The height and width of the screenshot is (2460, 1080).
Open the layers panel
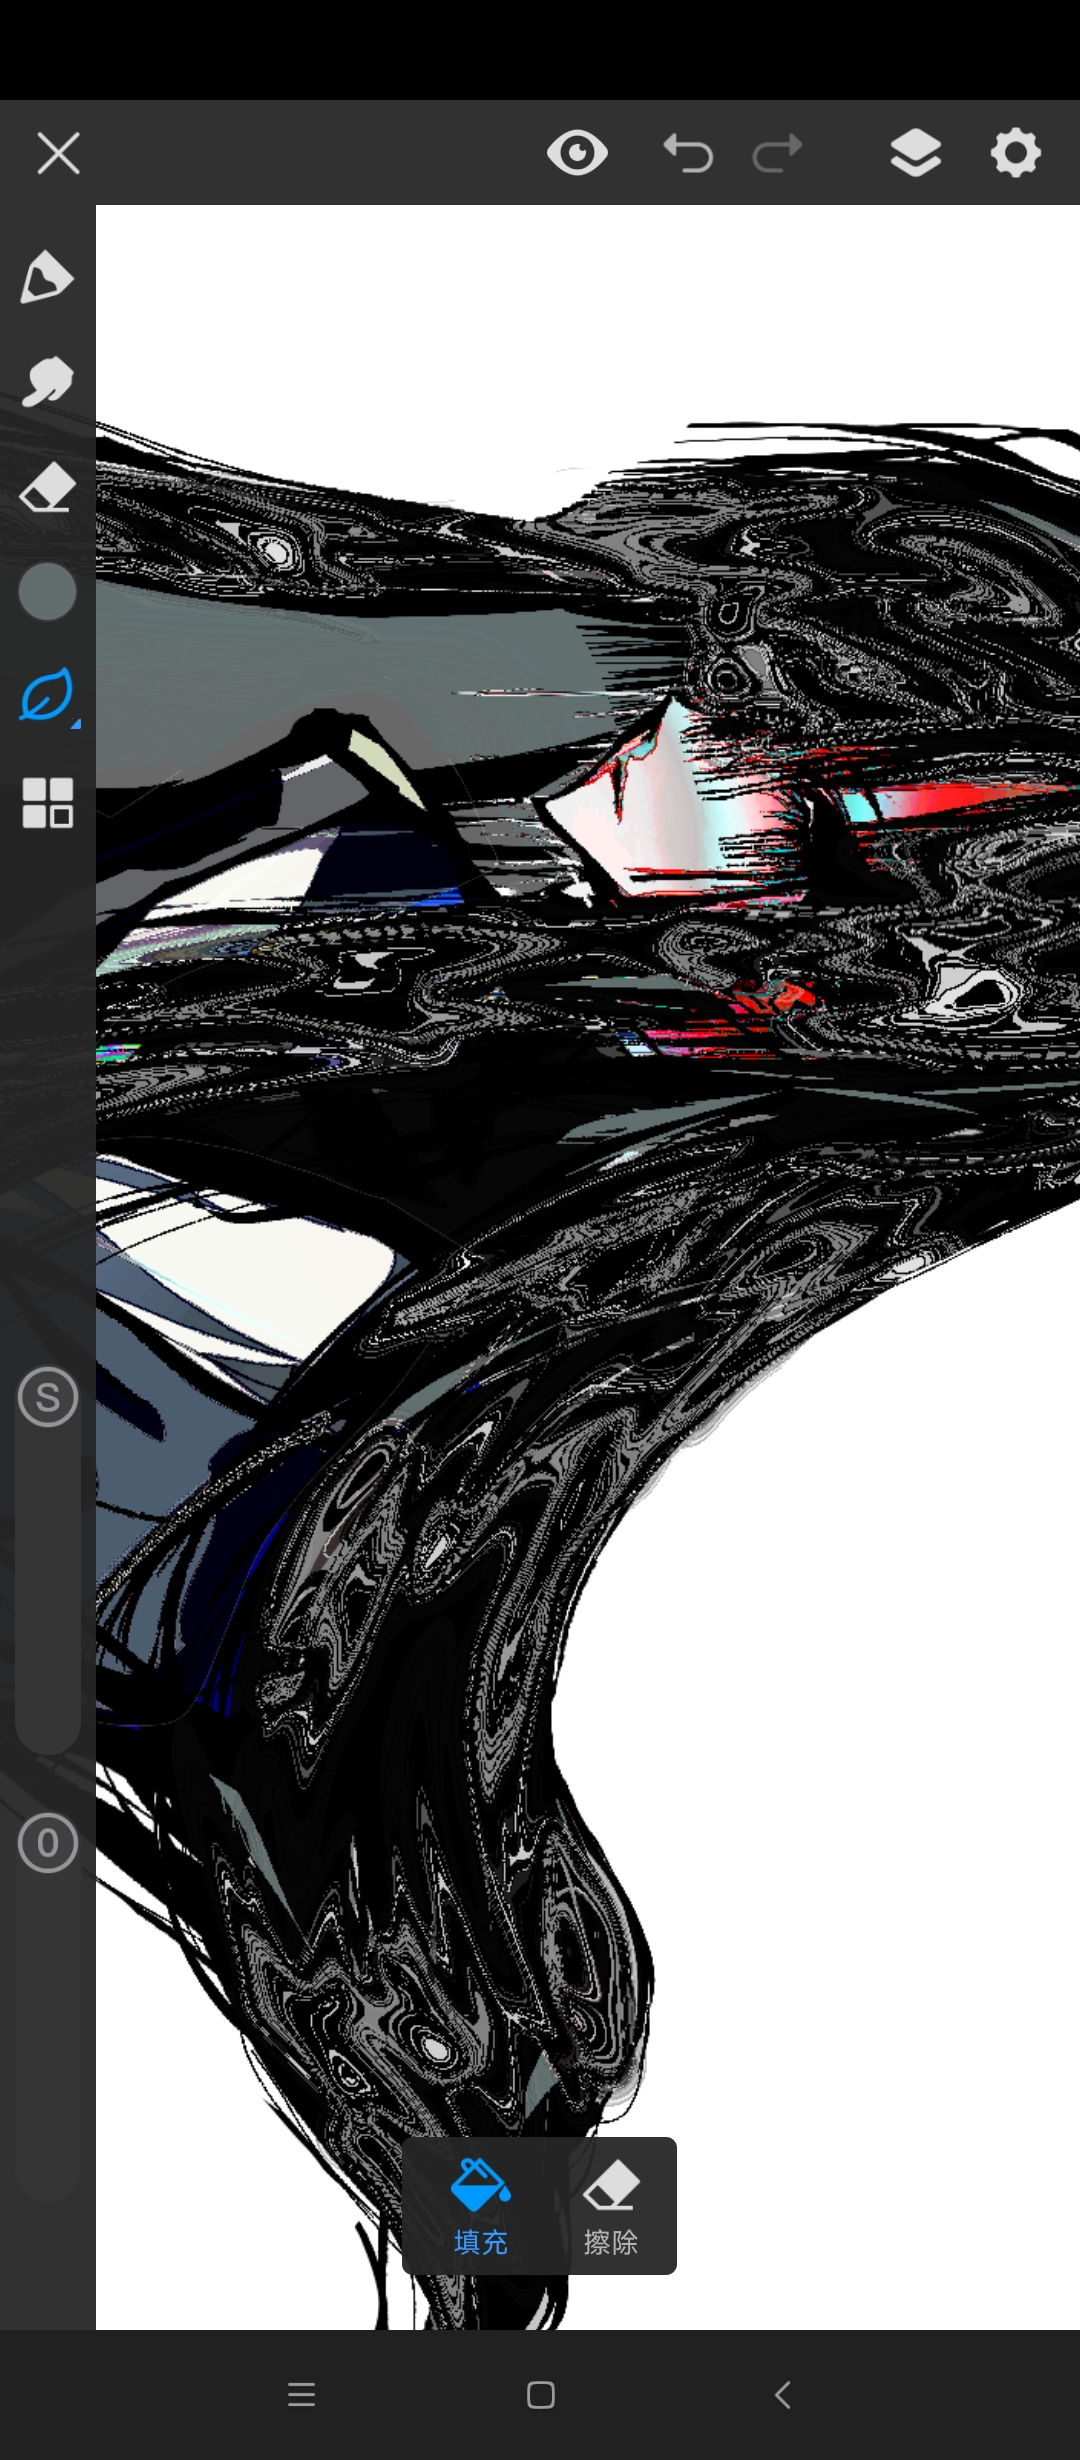915,154
